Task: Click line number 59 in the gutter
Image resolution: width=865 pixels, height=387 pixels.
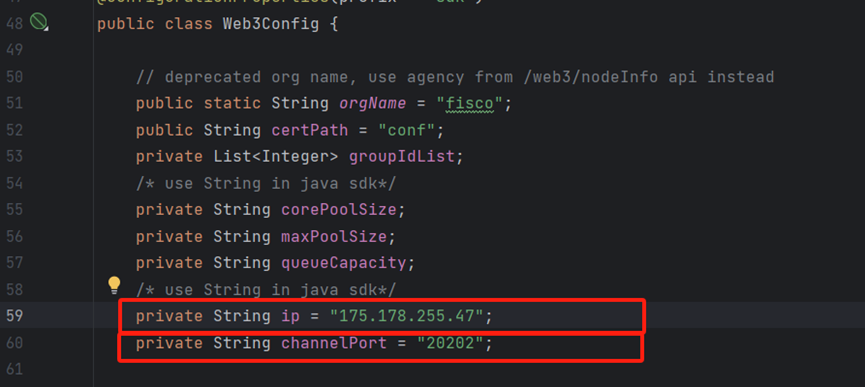Action: coord(14,315)
